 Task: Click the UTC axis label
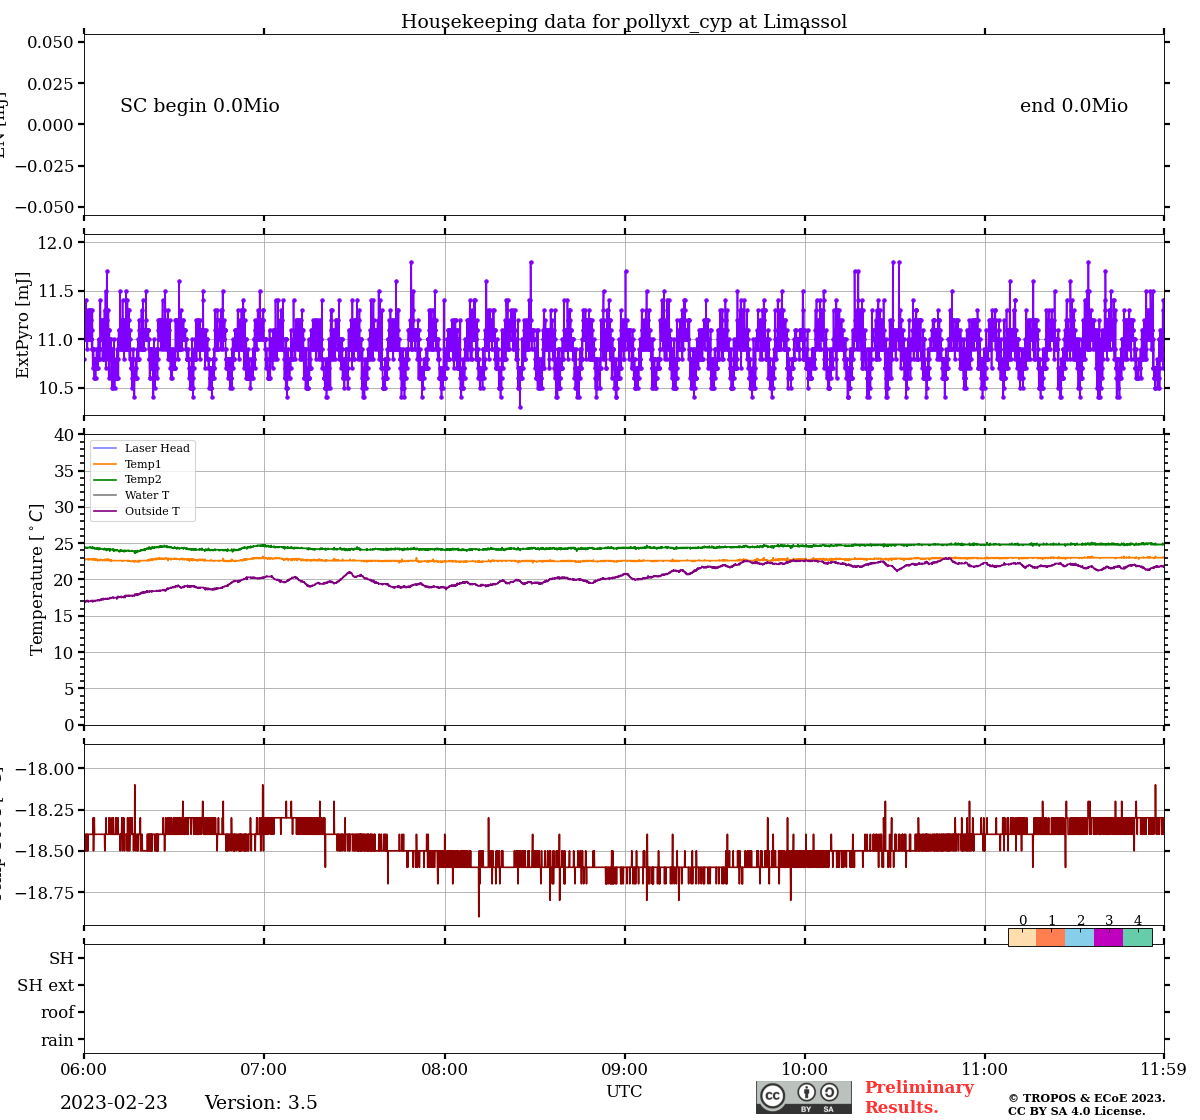pos(624,1091)
